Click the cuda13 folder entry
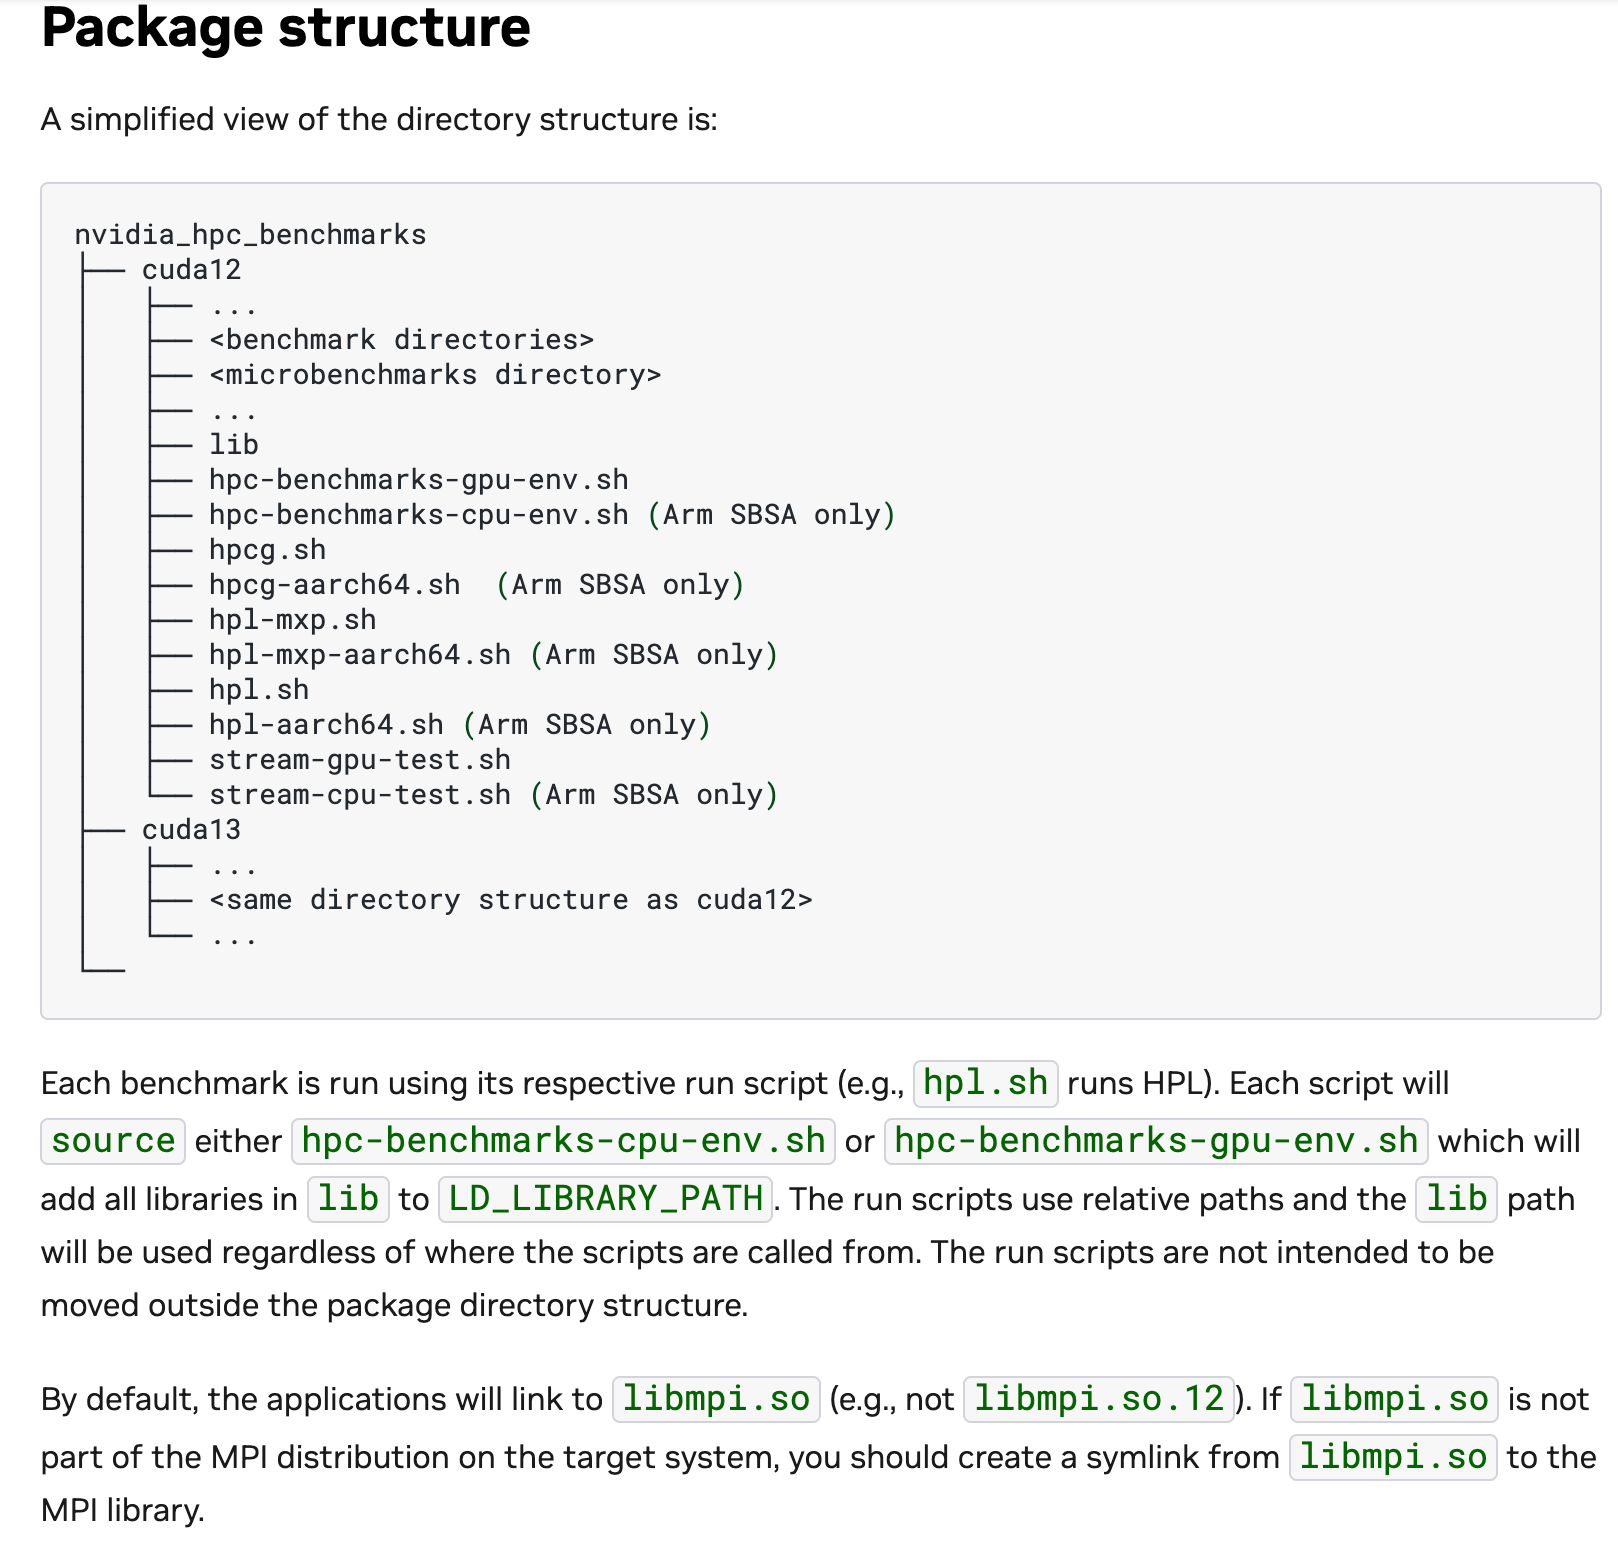Image resolution: width=1618 pixels, height=1544 pixels. pos(191,830)
